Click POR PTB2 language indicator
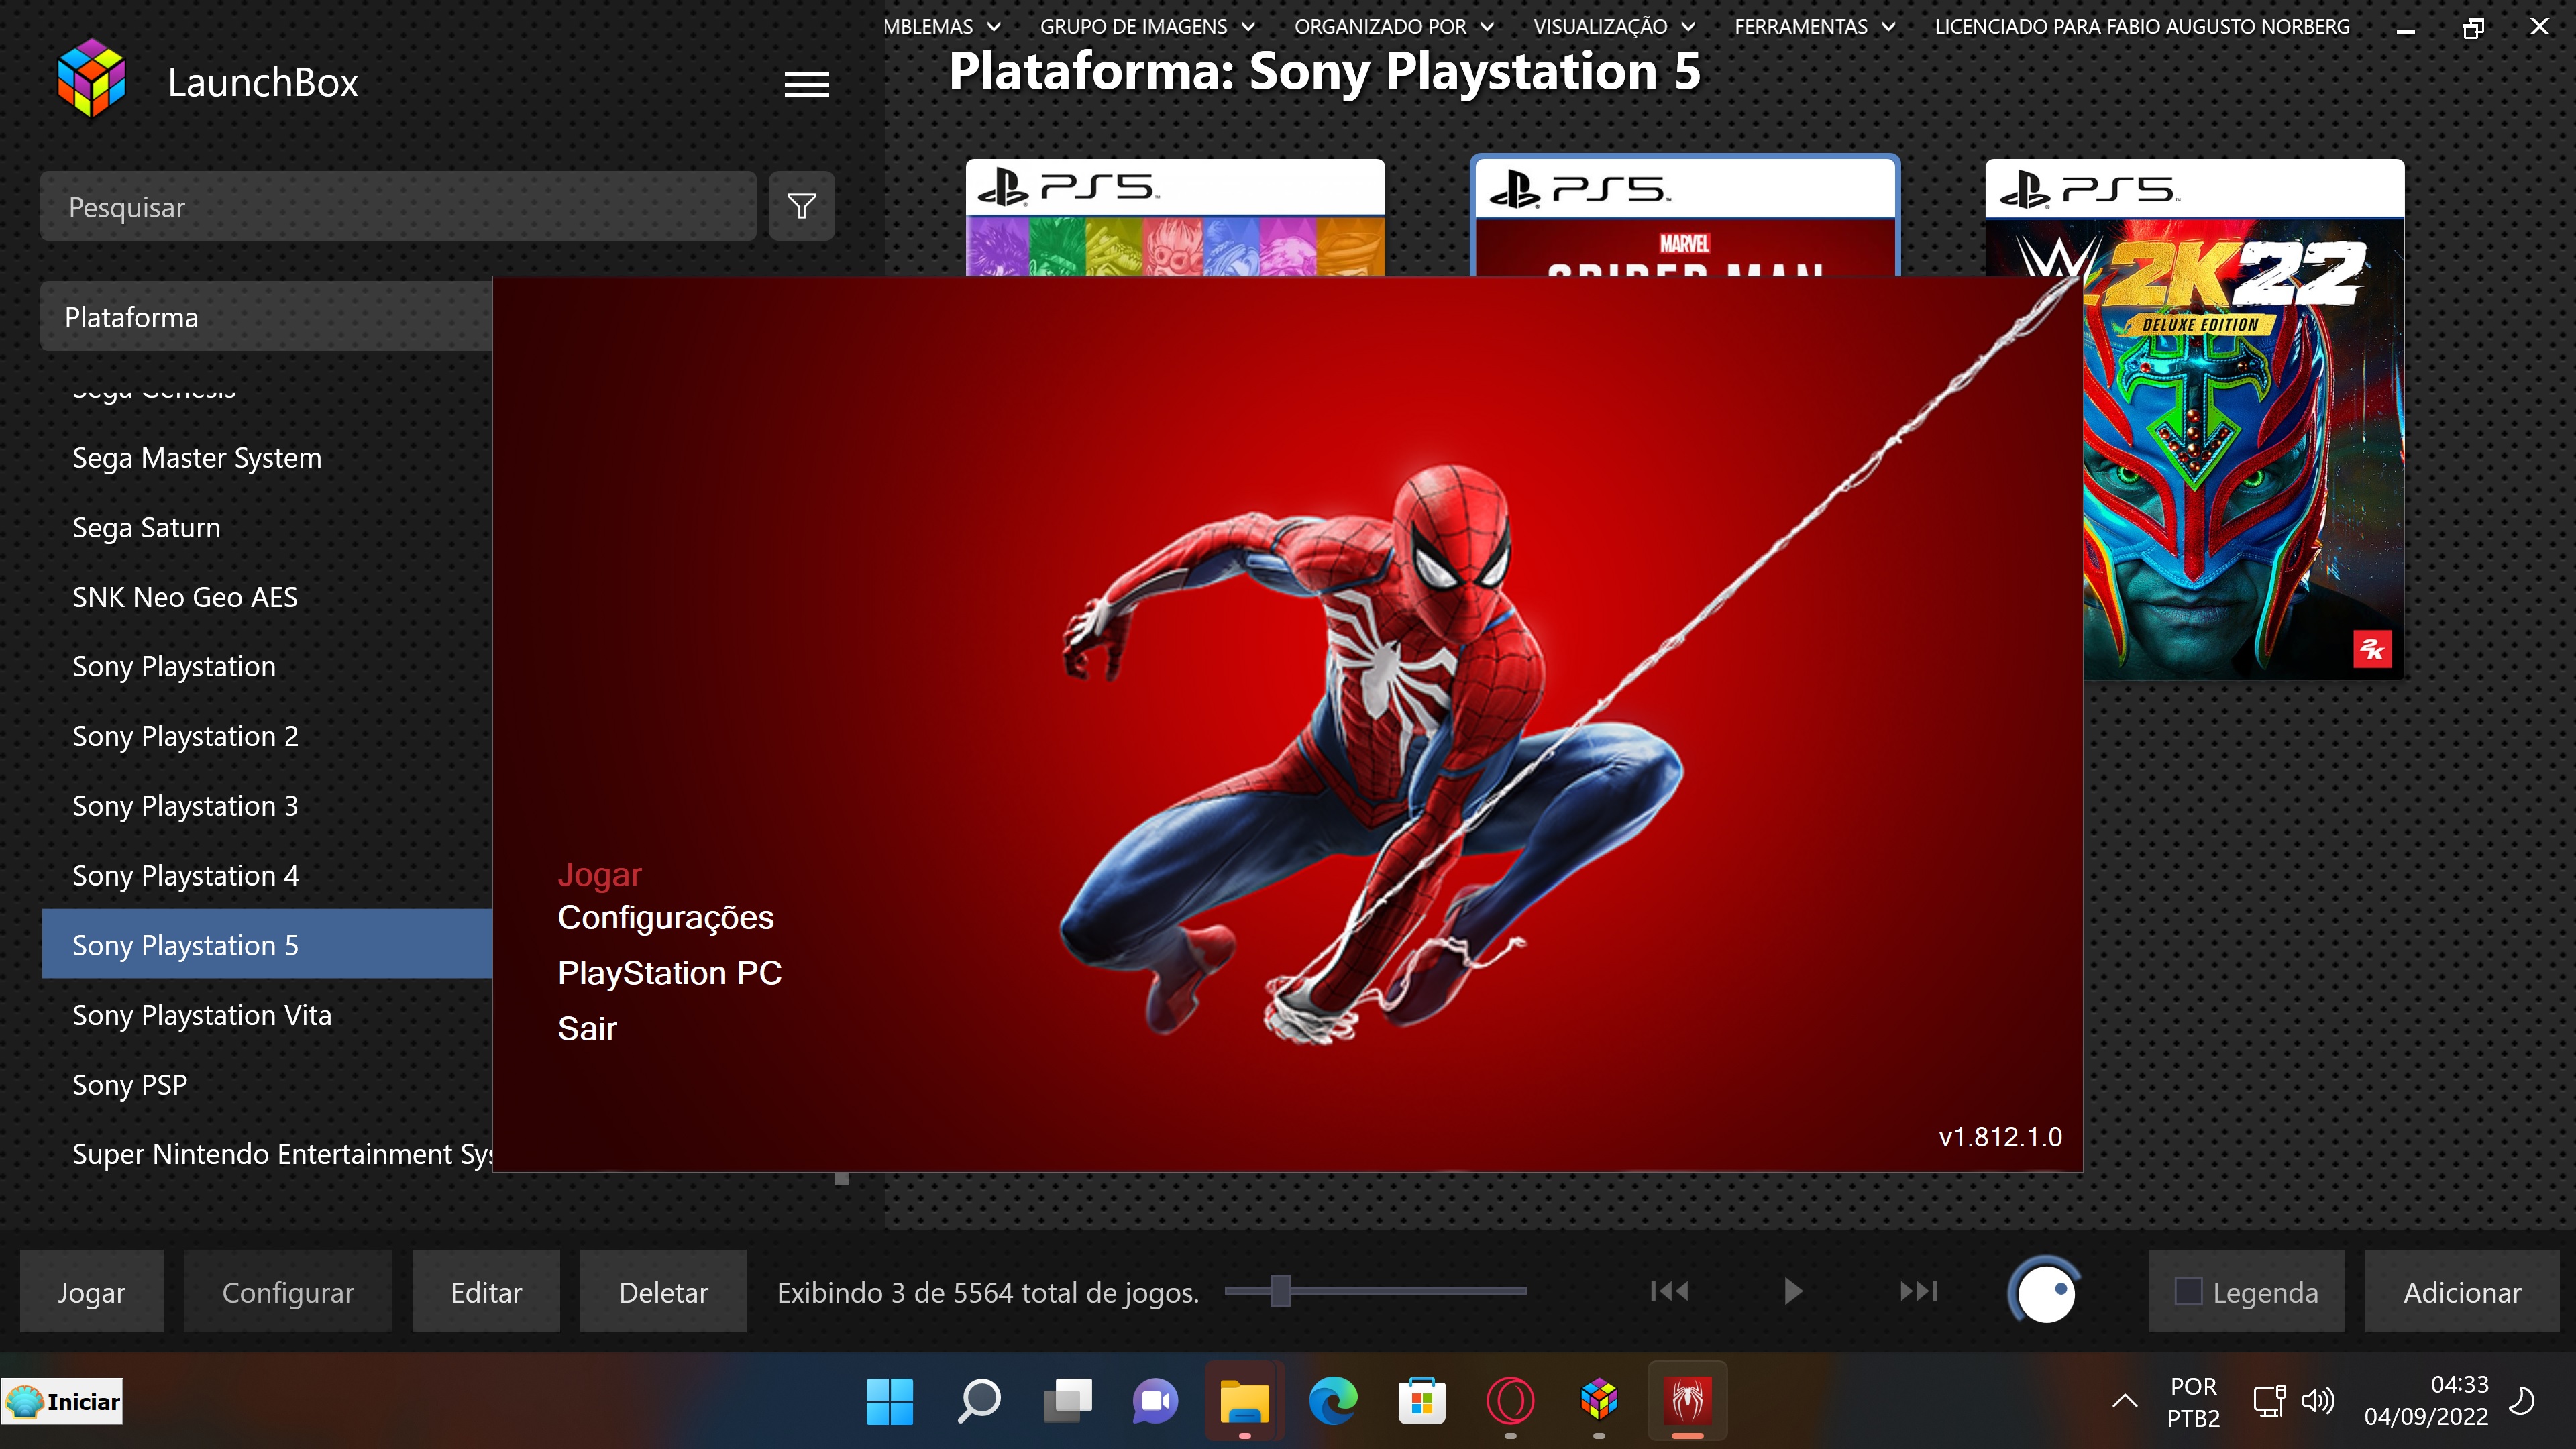 click(2193, 1401)
